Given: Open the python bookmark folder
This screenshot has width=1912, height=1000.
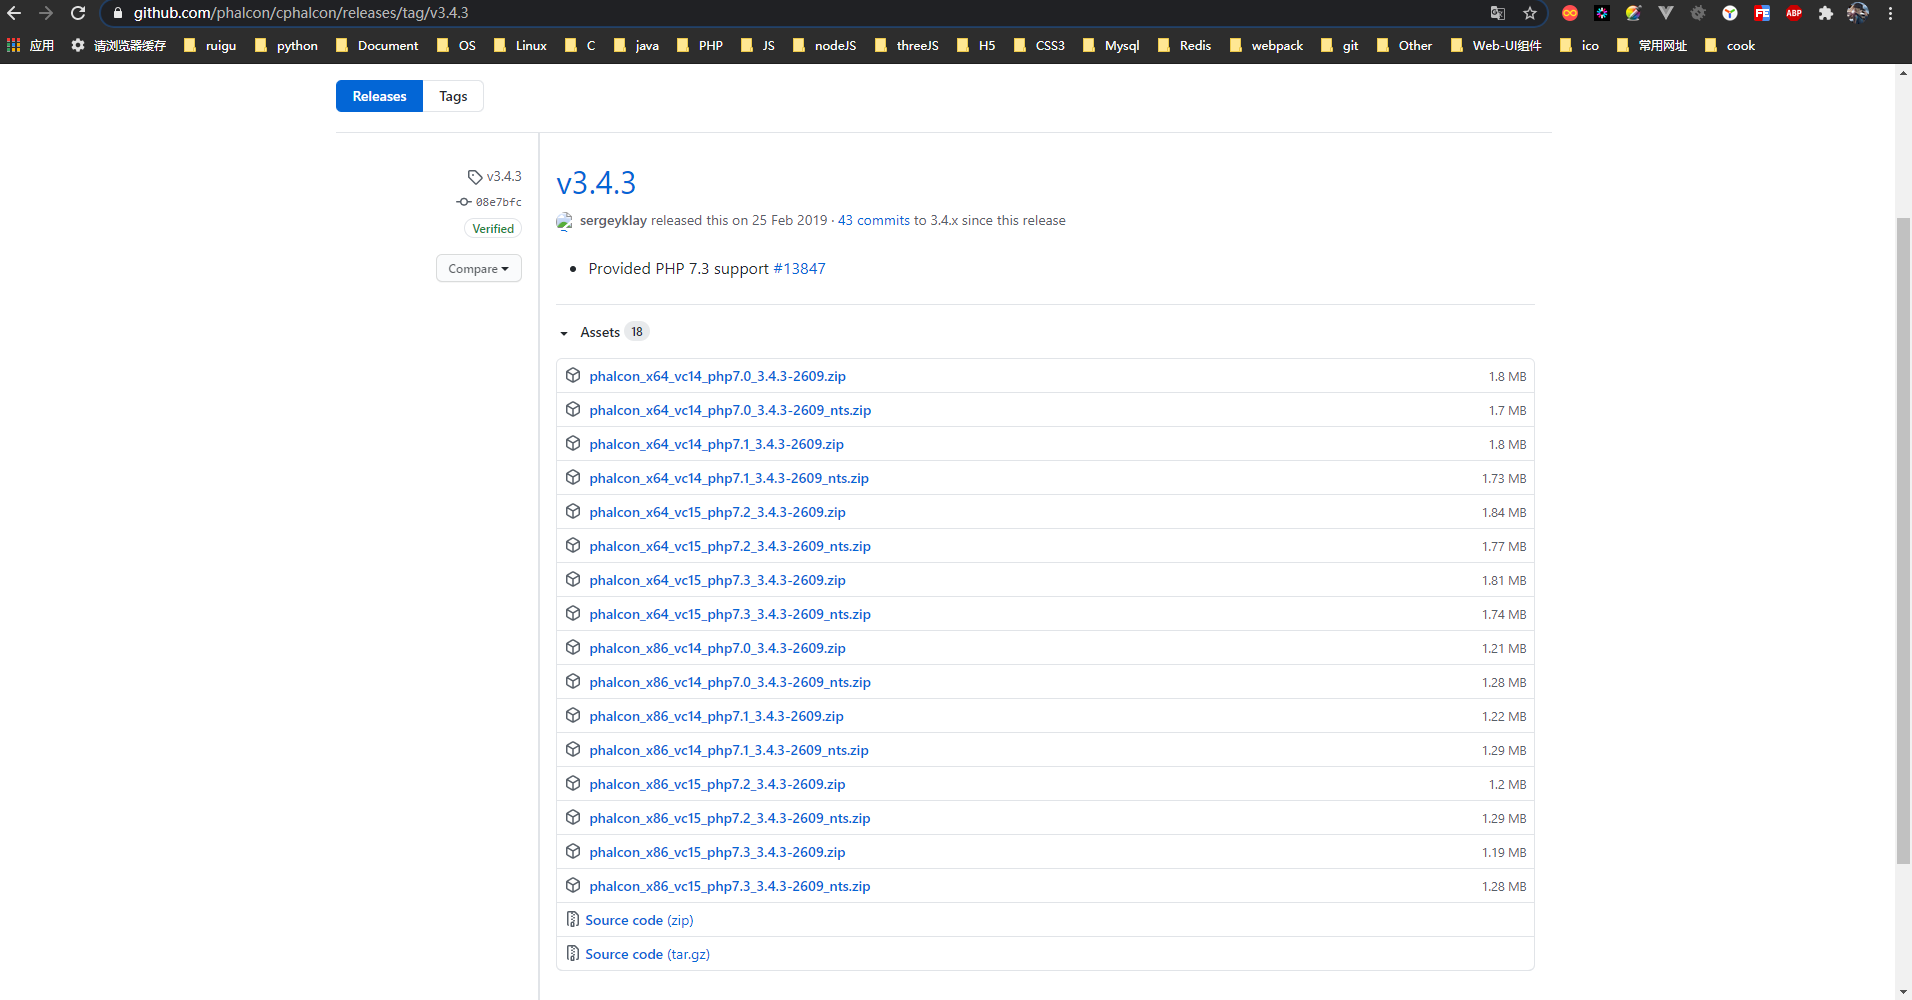Looking at the screenshot, I should pyautogui.click(x=286, y=45).
